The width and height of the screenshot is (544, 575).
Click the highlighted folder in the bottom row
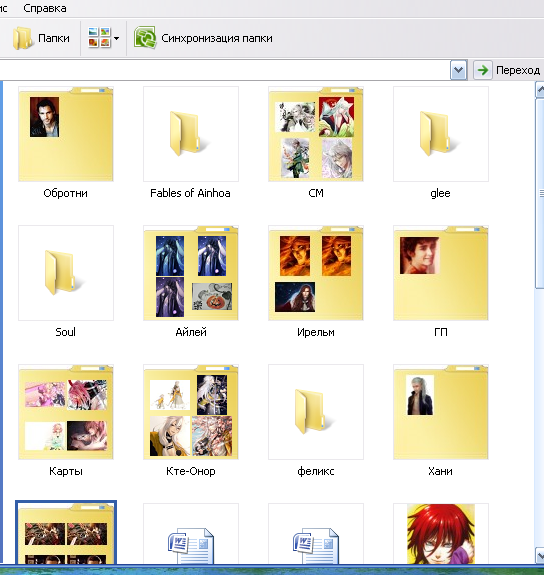pos(66,532)
